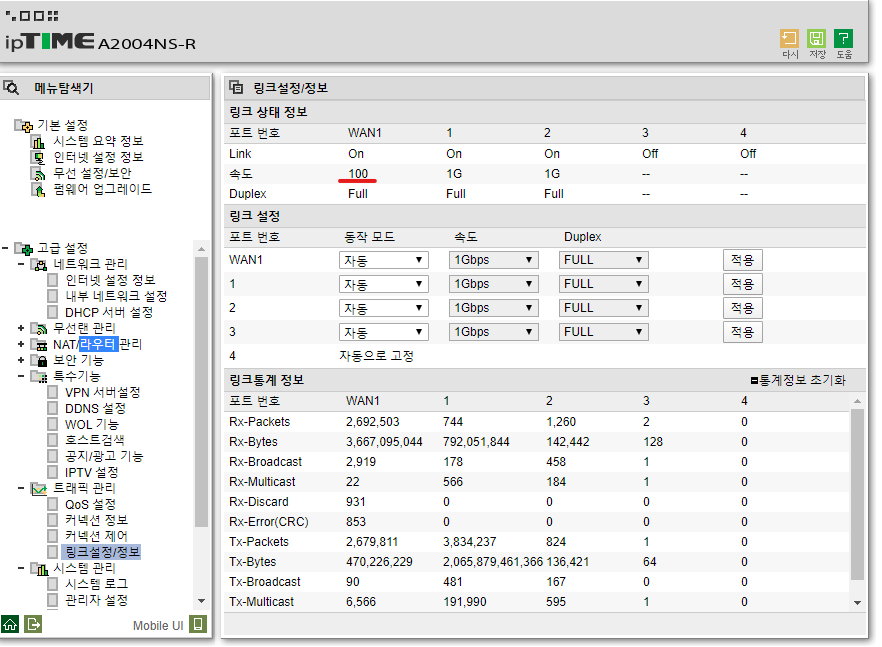The width and height of the screenshot is (882, 647).
Task: Click the 링크설정/정보 panel title icon
Action: [236, 87]
